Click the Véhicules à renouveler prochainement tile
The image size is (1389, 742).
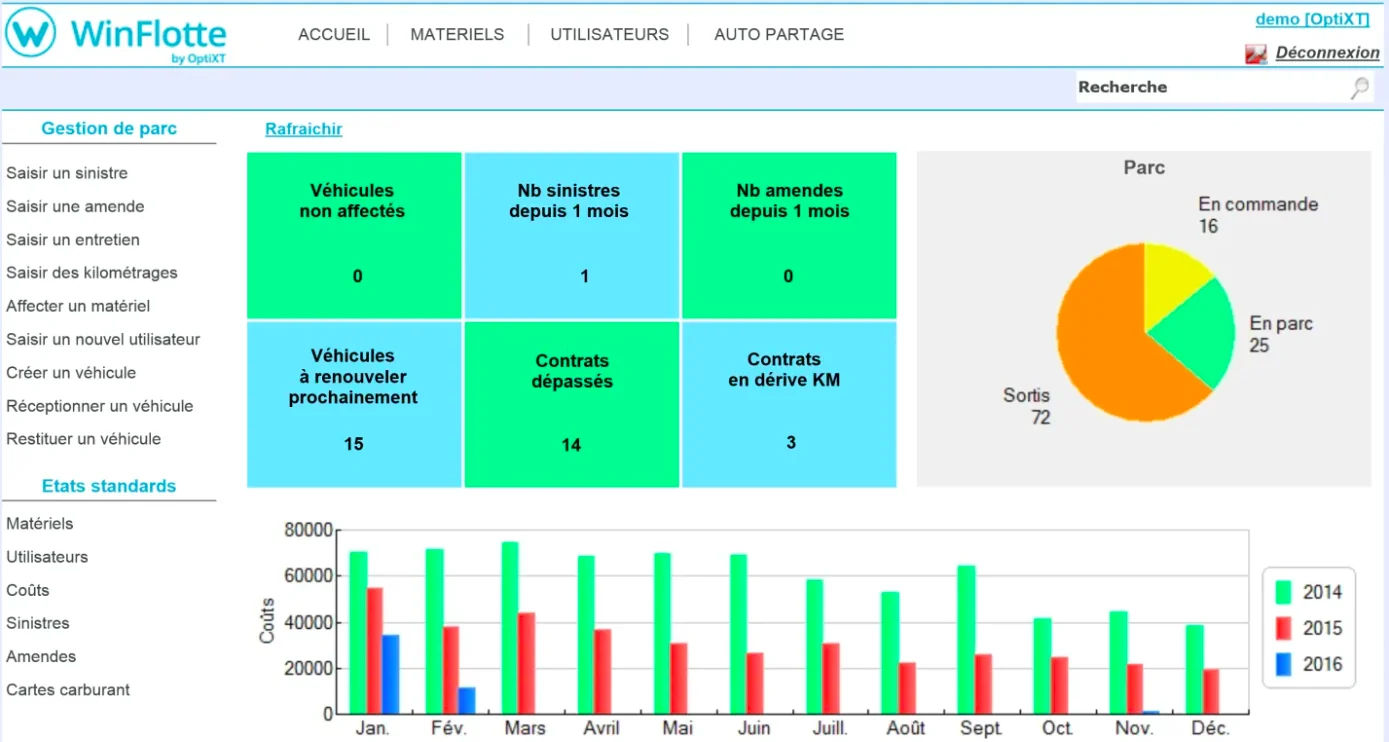(x=354, y=404)
